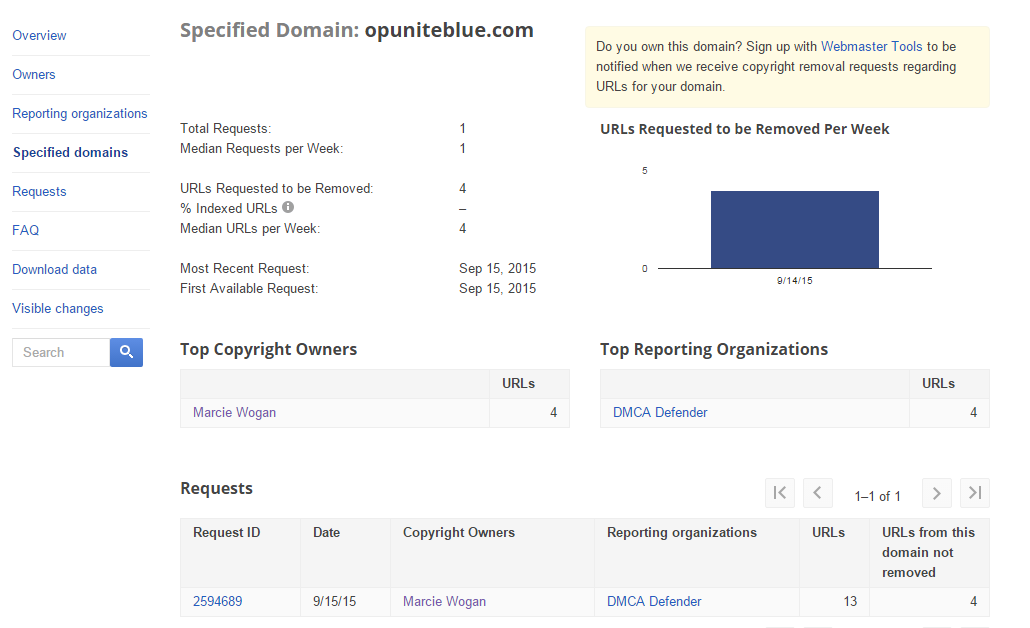Jump to last page of Requests
This screenshot has width=1030, height=628.
click(x=975, y=493)
